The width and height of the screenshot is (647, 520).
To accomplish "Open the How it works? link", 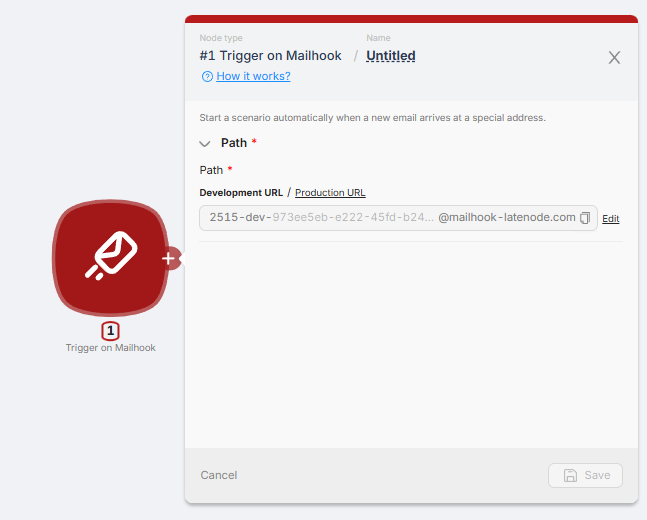I will tap(253, 76).
